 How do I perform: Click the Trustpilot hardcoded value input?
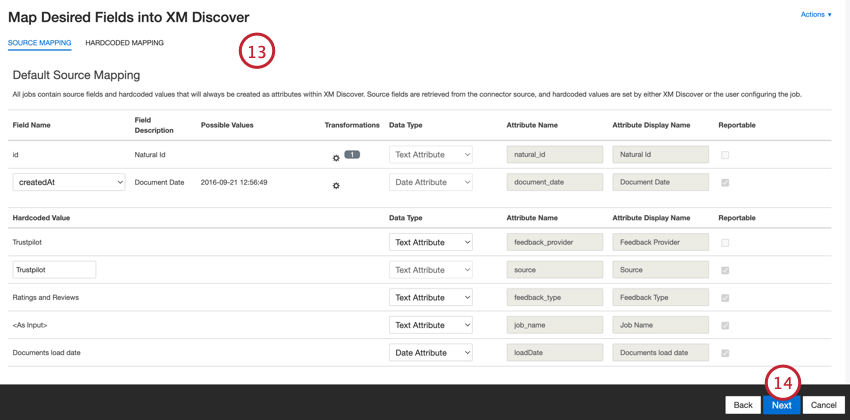pyautogui.click(x=54, y=270)
